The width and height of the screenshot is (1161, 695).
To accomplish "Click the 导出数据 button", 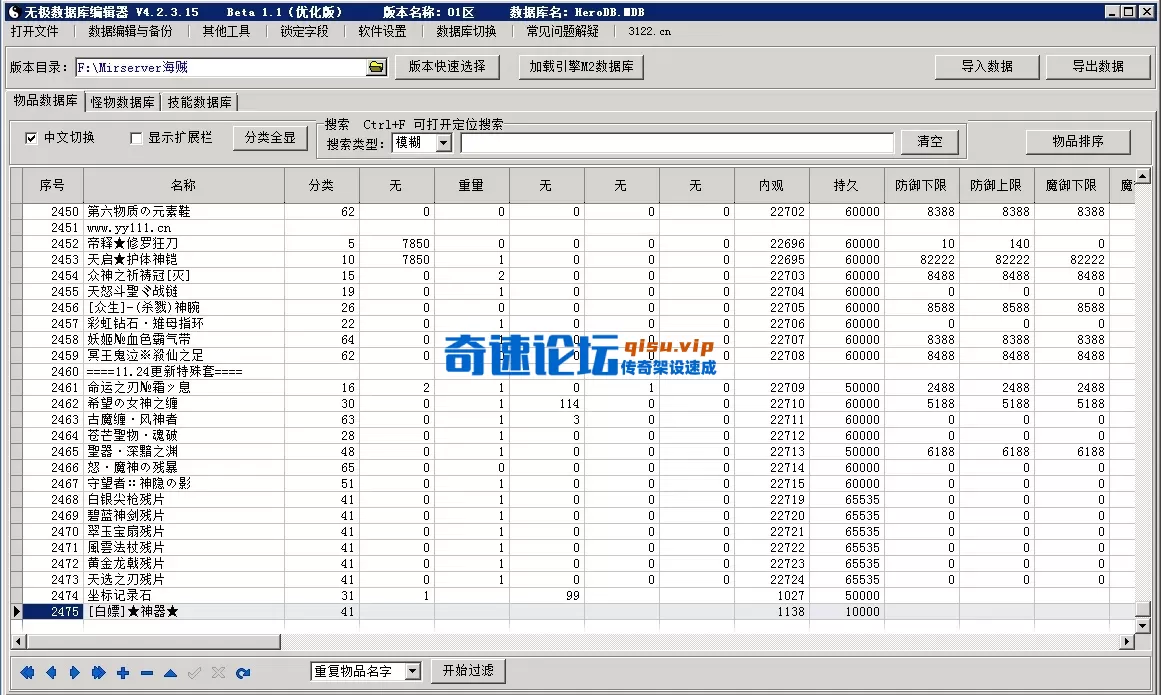I will tap(1099, 66).
